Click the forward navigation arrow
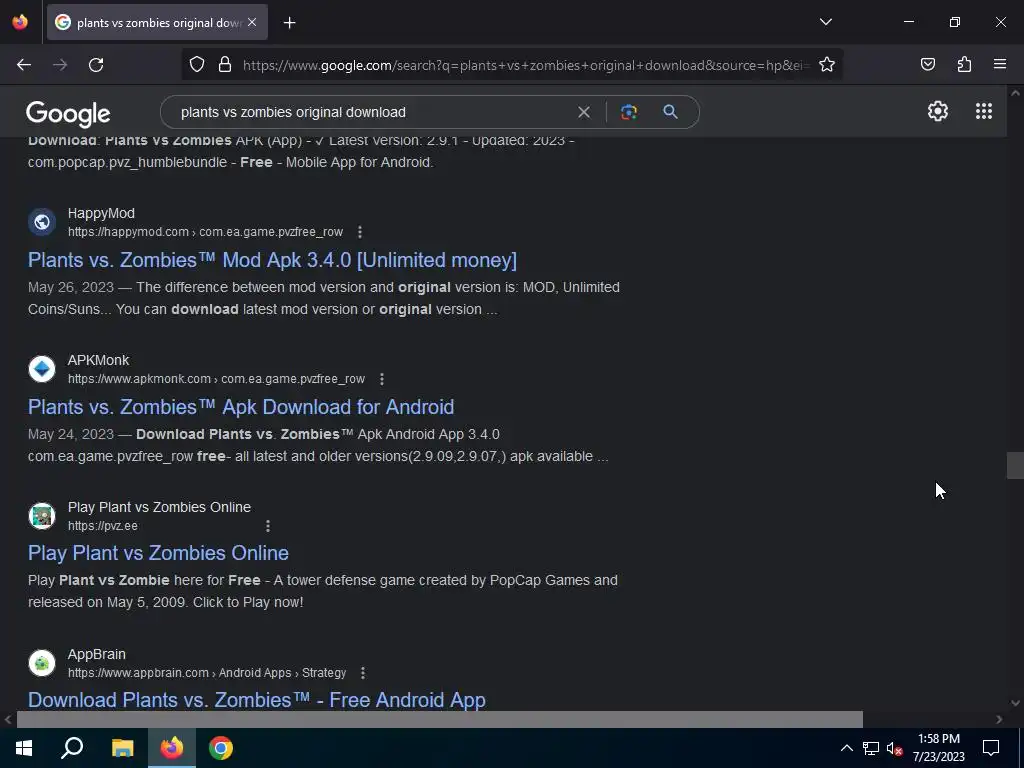The width and height of the screenshot is (1024, 768). tap(60, 65)
